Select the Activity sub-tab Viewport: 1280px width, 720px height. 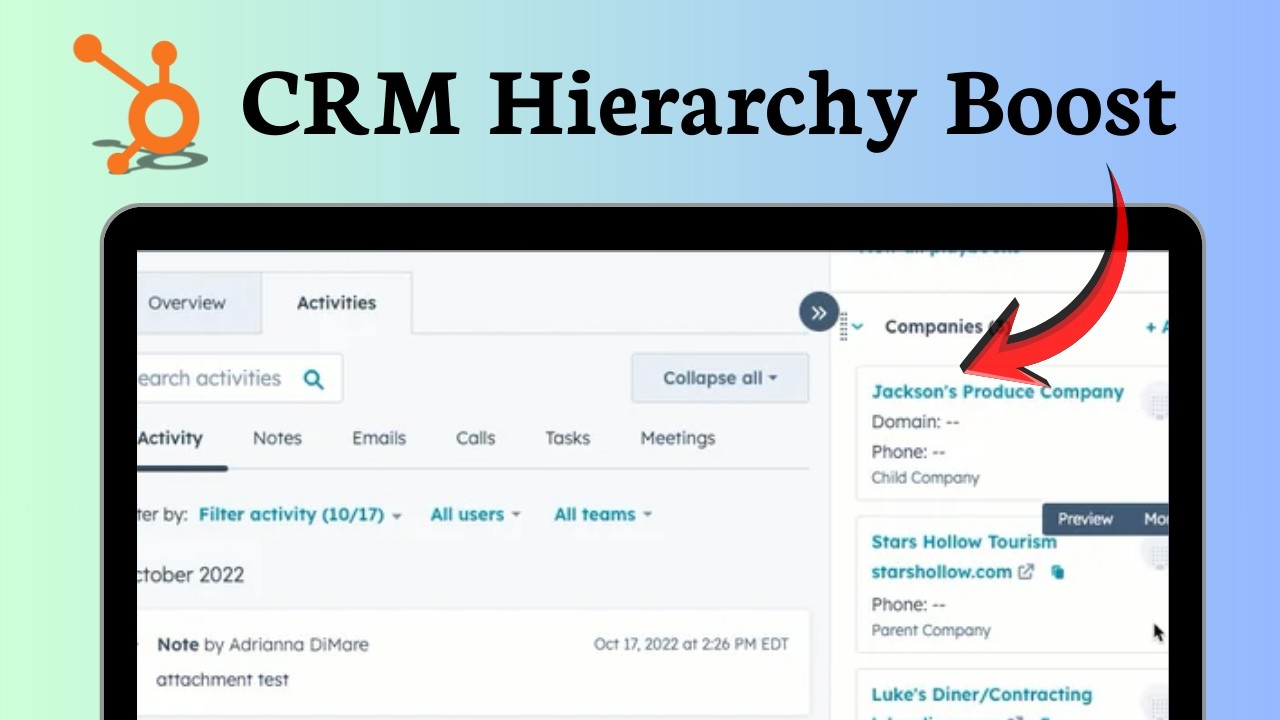click(x=171, y=438)
